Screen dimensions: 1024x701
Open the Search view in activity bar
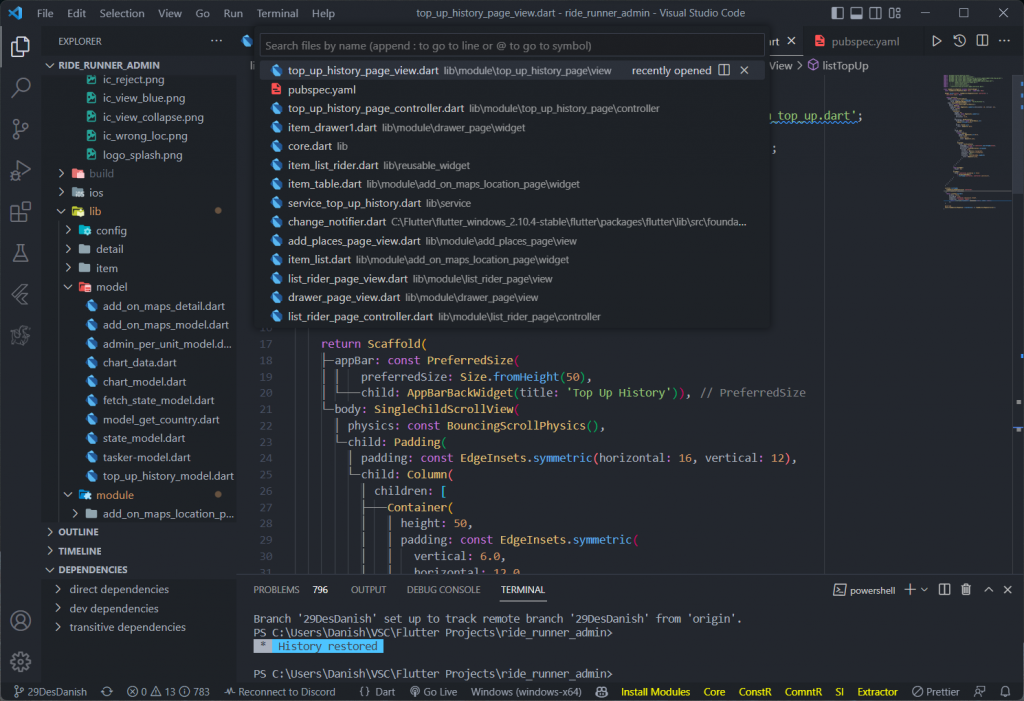pos(20,88)
